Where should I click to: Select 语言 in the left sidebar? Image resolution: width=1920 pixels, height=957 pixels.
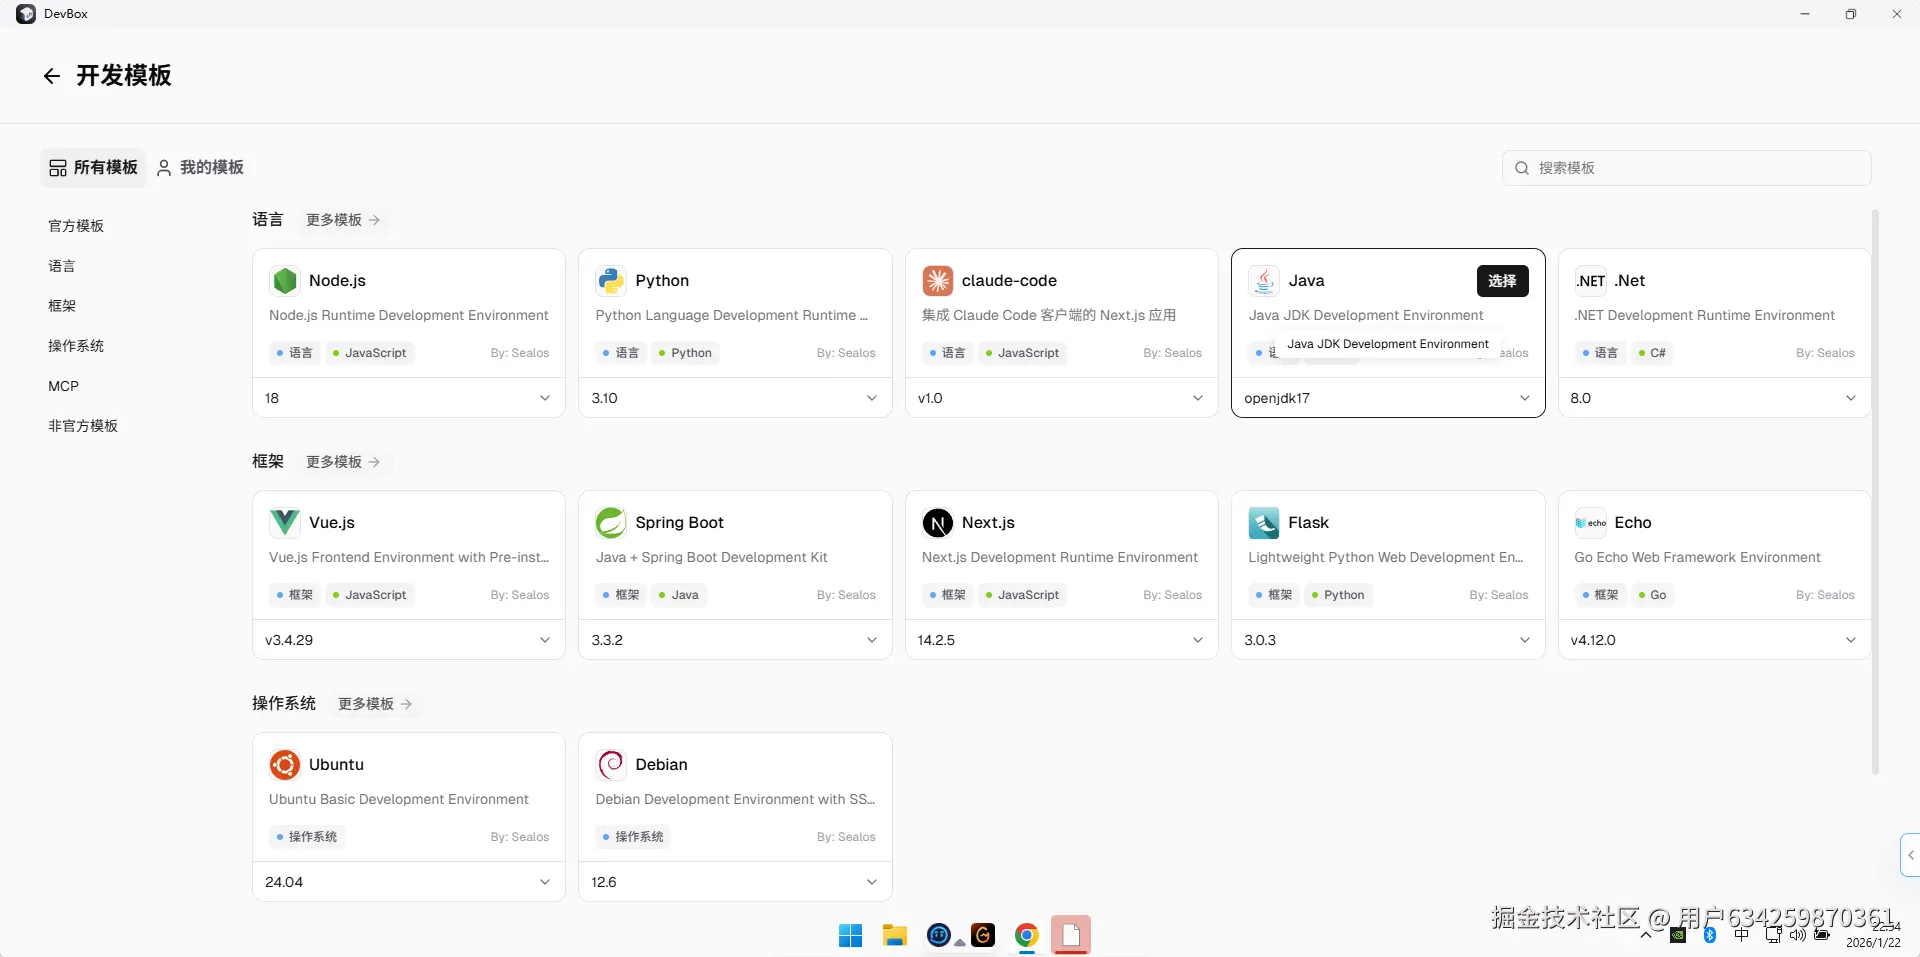(62, 266)
